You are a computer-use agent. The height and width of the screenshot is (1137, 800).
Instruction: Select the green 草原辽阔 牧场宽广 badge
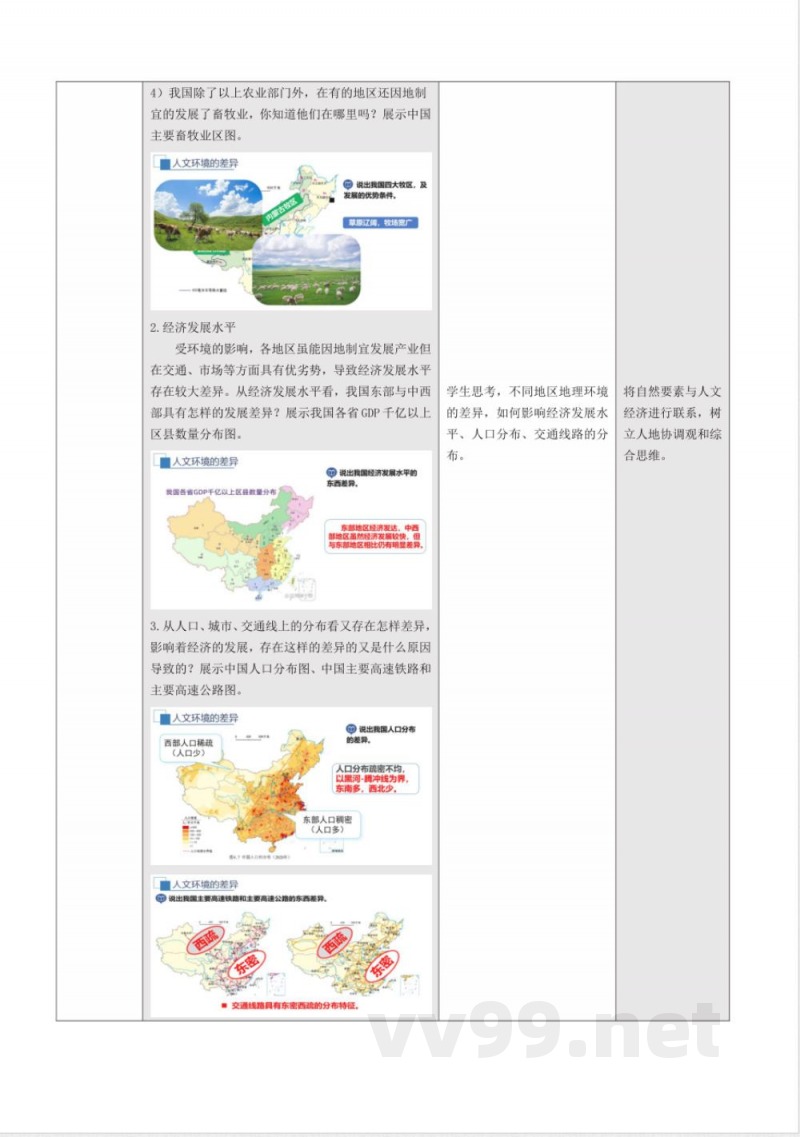pos(380,221)
